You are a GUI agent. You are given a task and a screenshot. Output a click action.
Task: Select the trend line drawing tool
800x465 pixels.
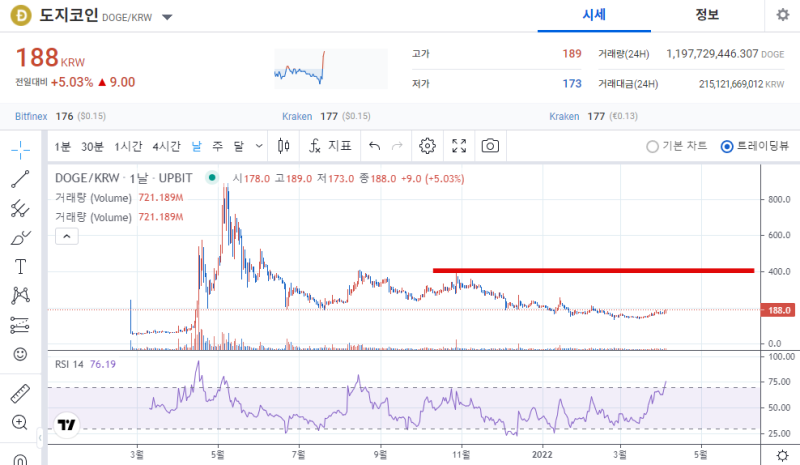coord(20,179)
